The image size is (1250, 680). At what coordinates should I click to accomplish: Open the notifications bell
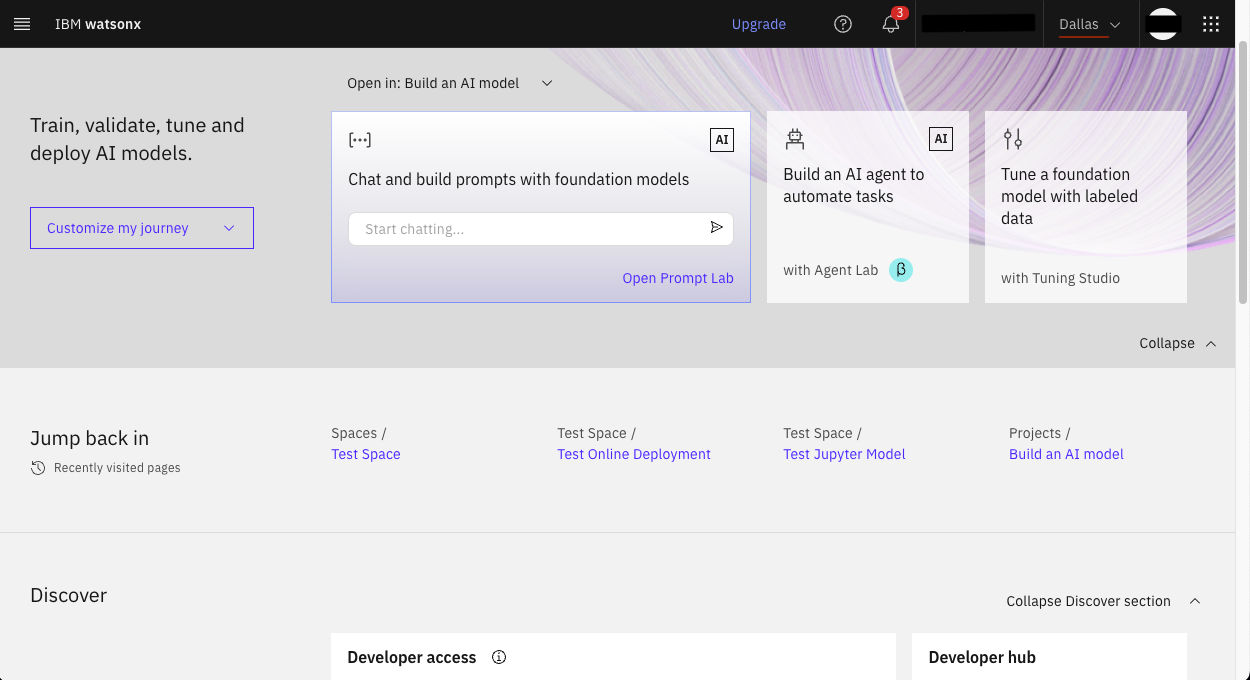tap(891, 24)
